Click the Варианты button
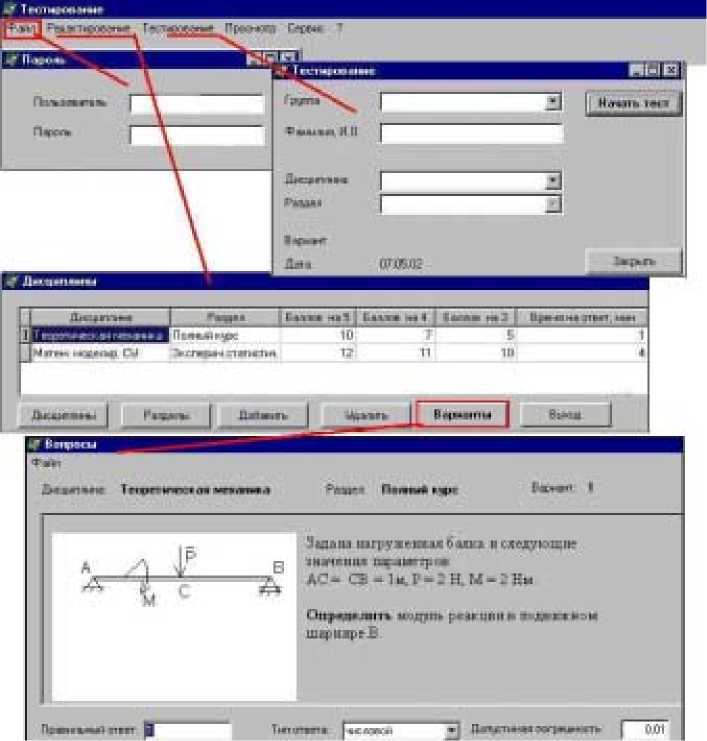Screen dimensions: 707x741 tap(463, 414)
